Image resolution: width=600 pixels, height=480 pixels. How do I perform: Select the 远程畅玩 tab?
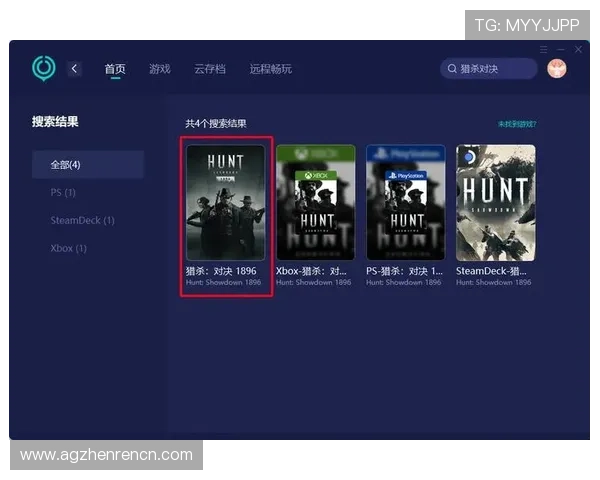pos(271,69)
